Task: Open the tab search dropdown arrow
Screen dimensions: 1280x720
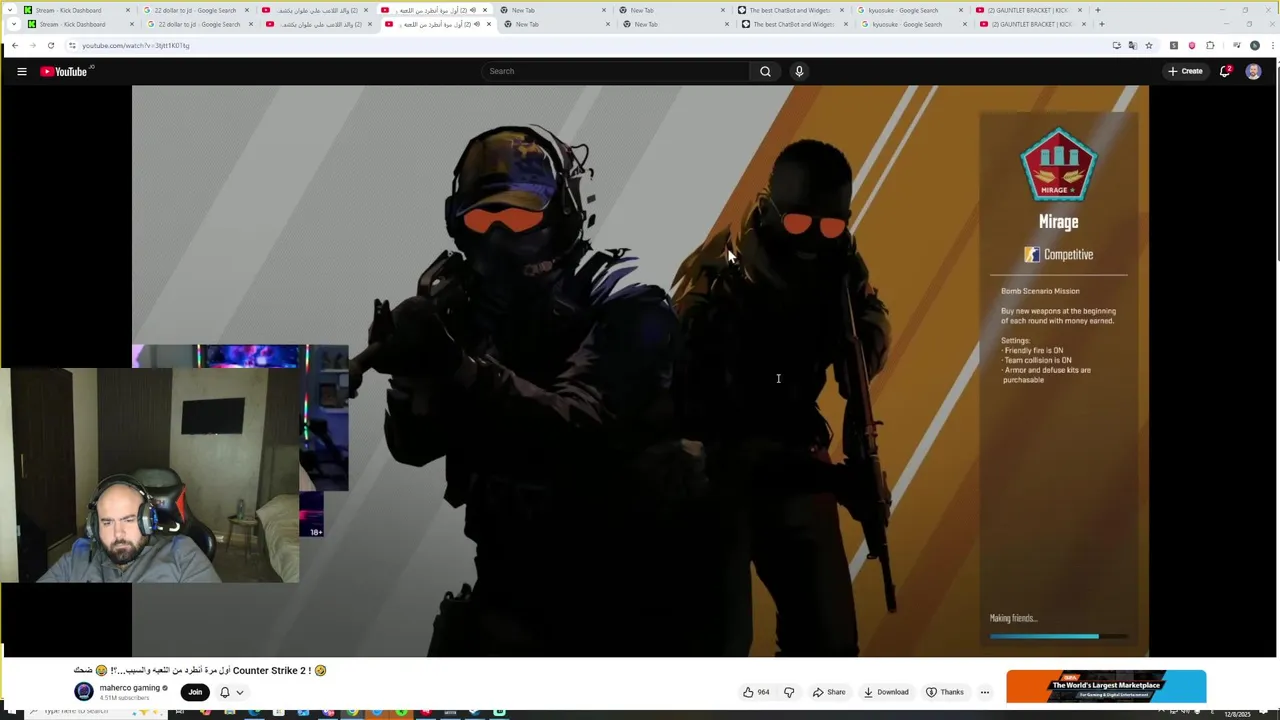Action: 13,24
